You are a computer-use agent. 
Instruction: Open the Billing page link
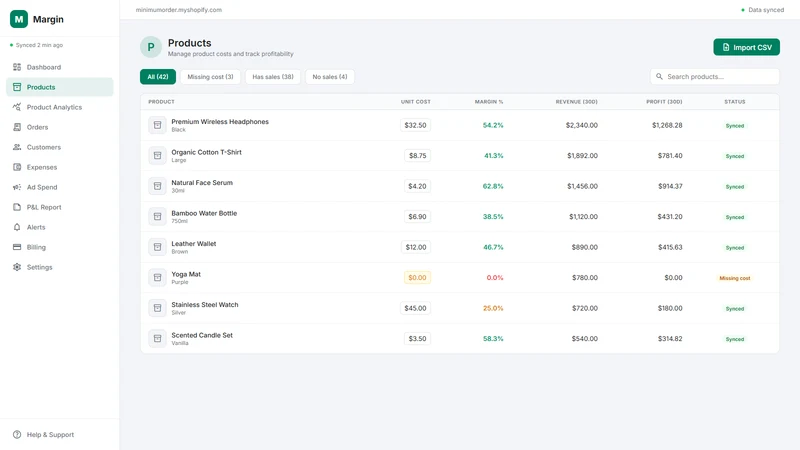click(60, 247)
